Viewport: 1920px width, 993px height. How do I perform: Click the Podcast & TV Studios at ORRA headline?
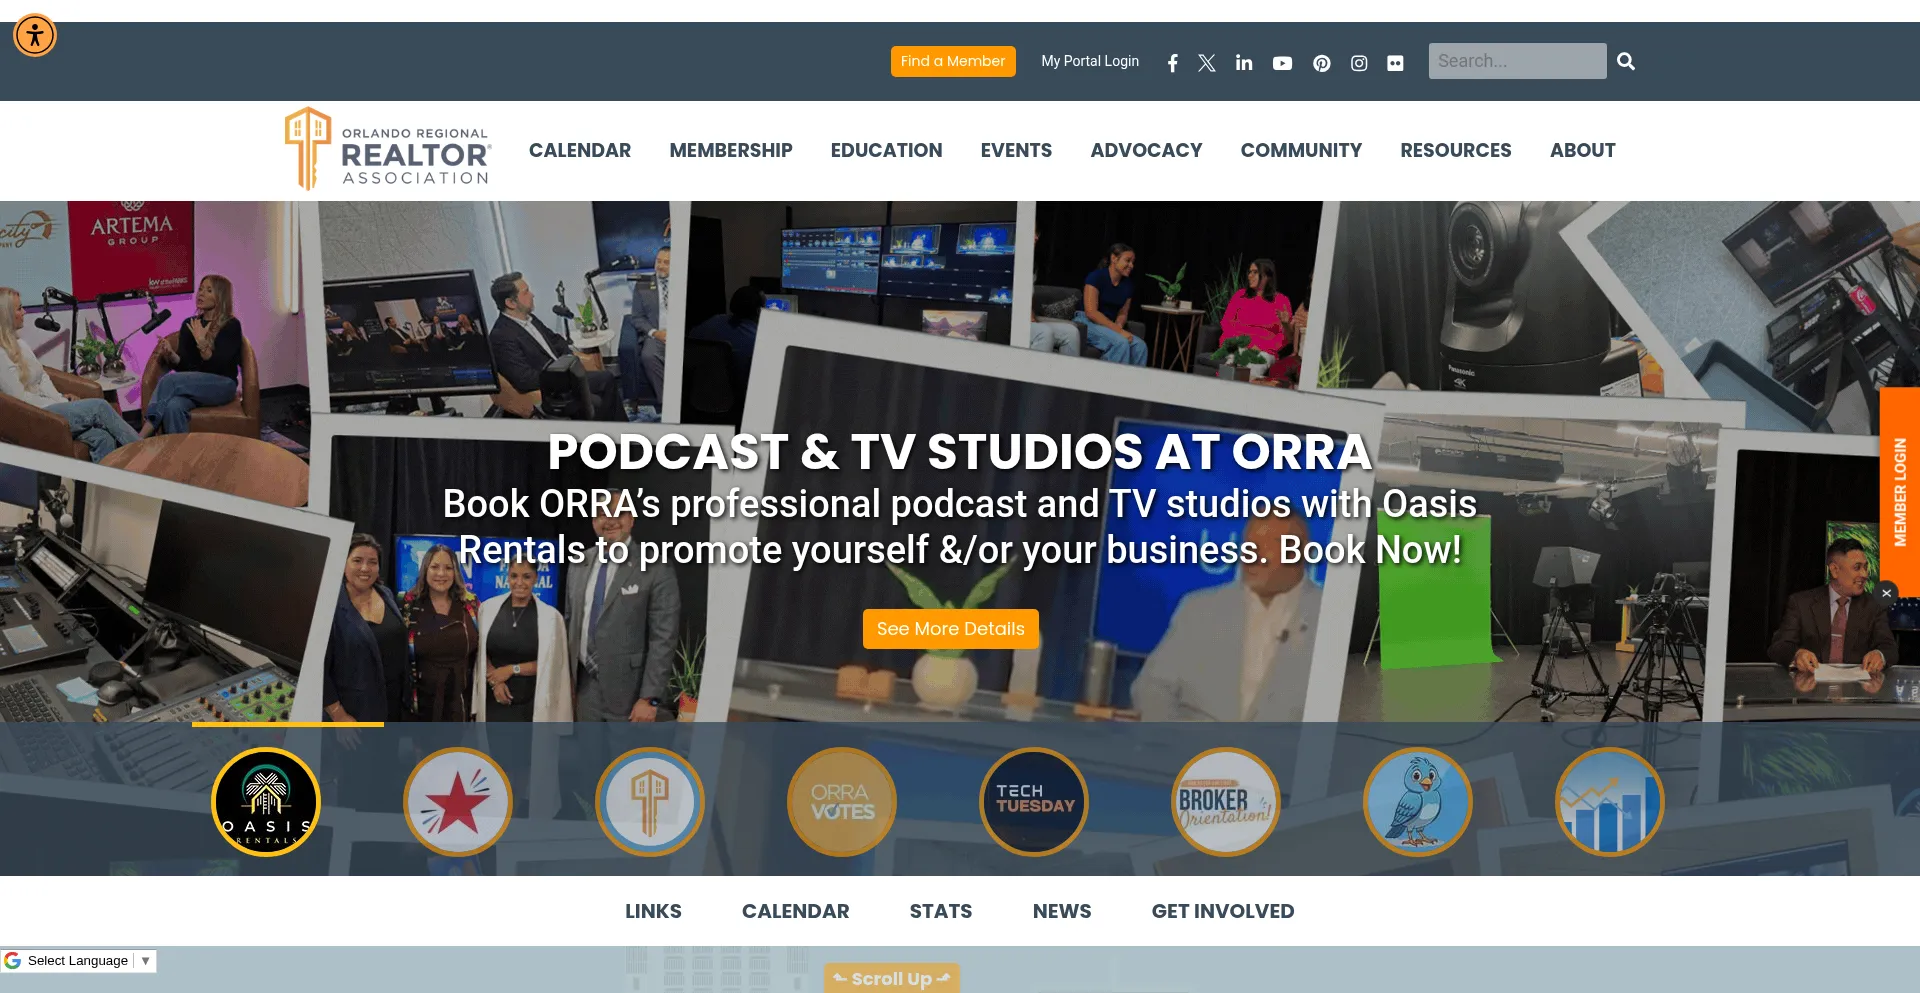coord(960,452)
